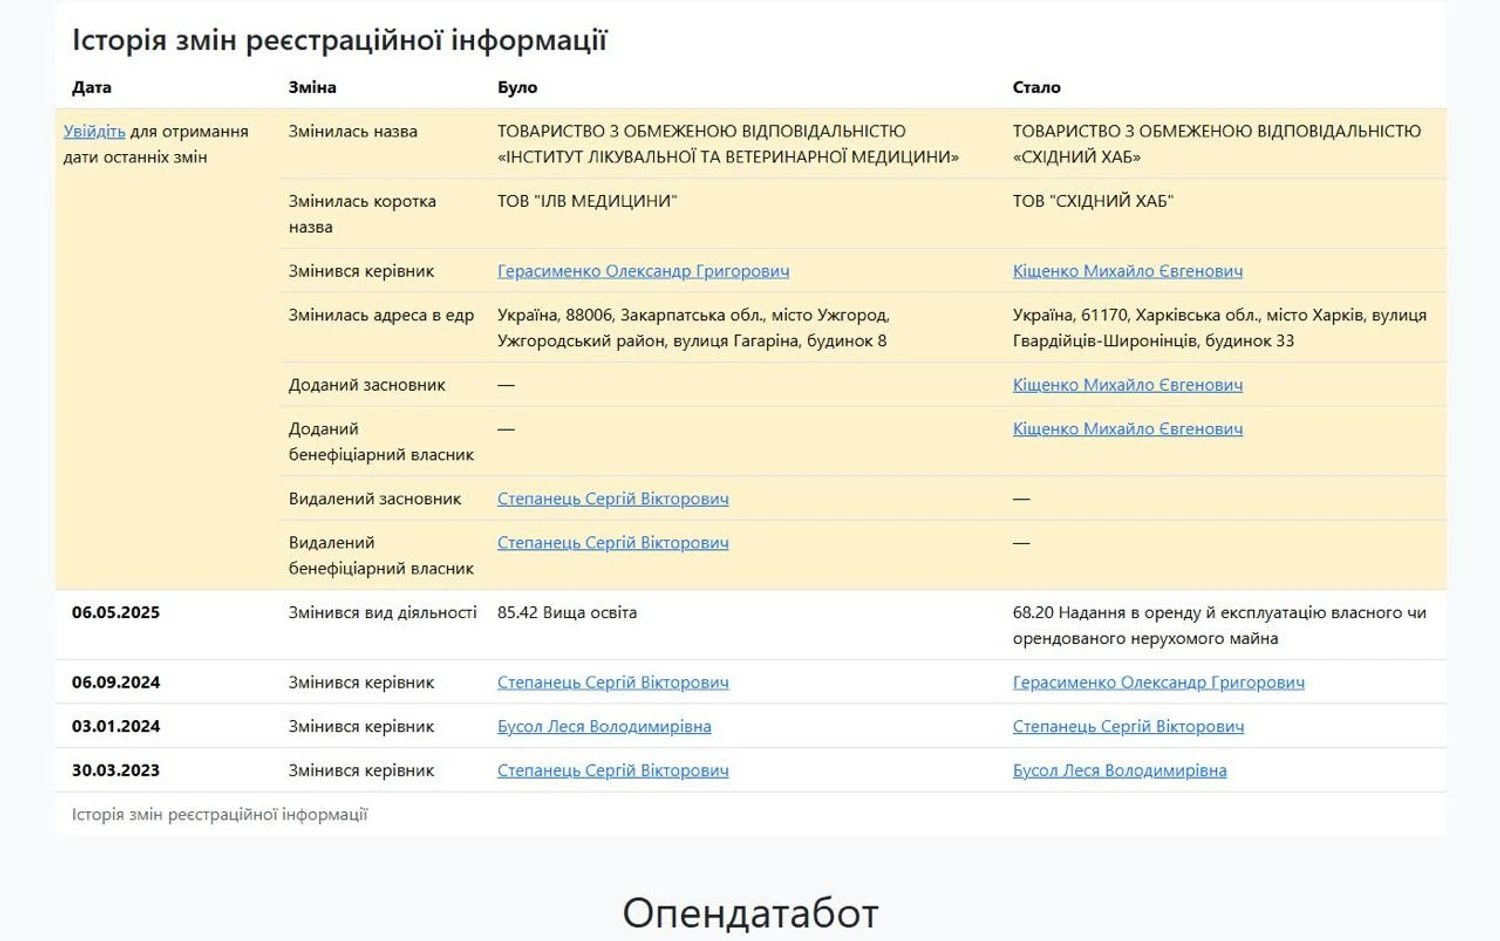
Task: Click the 'Було' column header
Action: [x=517, y=87]
